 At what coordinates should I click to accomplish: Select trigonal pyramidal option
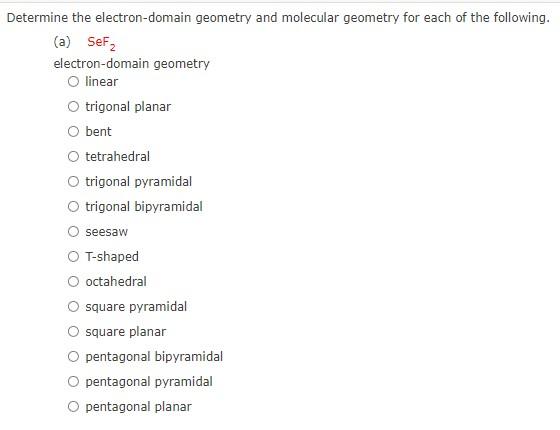point(73,181)
